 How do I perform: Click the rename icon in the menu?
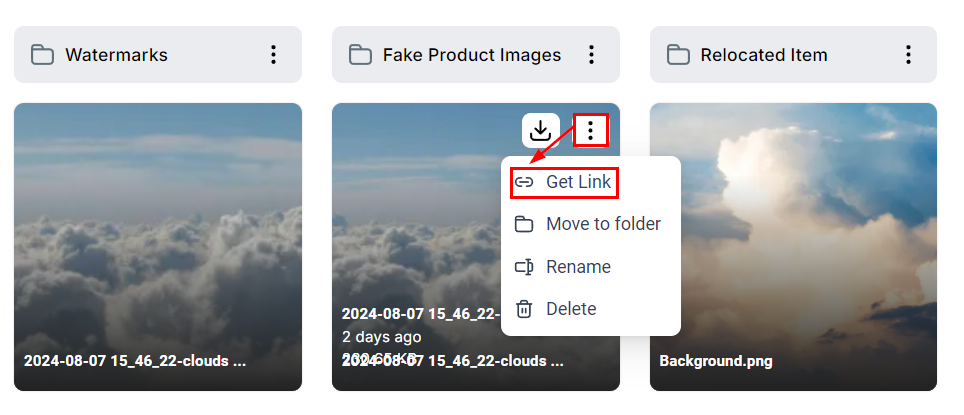[x=524, y=267]
